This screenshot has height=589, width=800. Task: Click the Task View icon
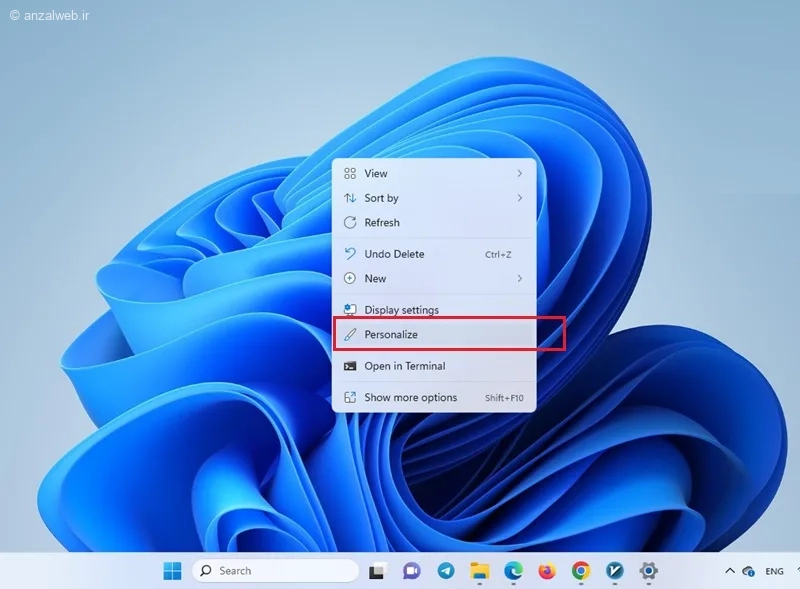coord(378,571)
